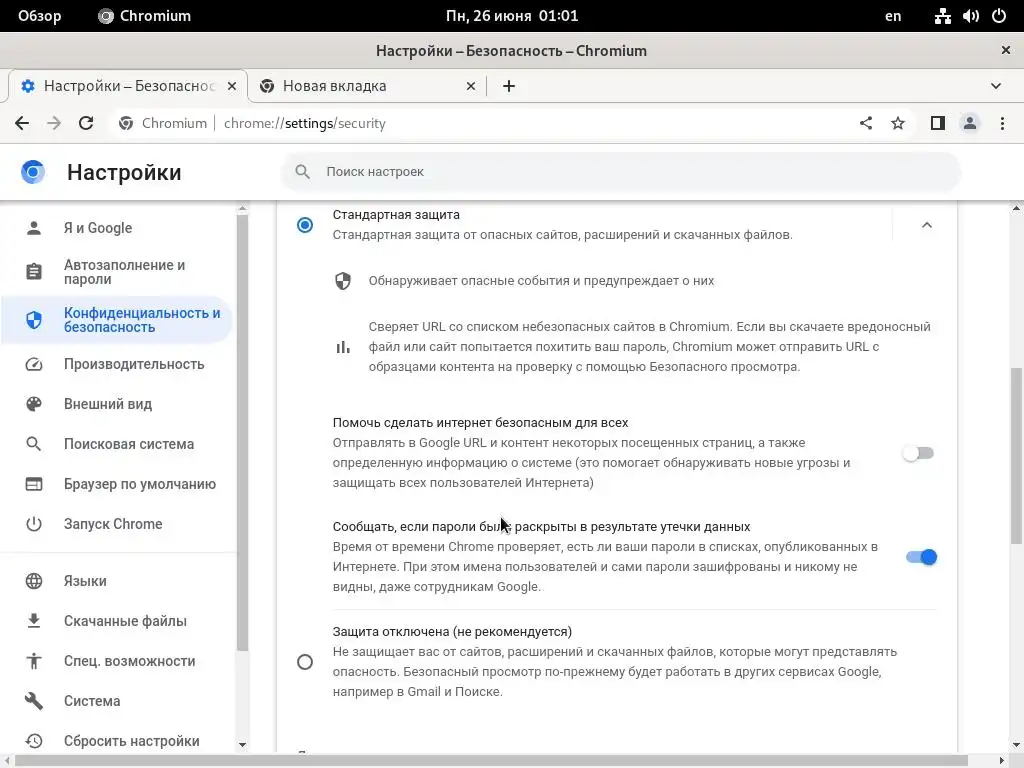This screenshot has width=1024, height=768.
Task: Click the volume speaker icon
Action: 970,16
